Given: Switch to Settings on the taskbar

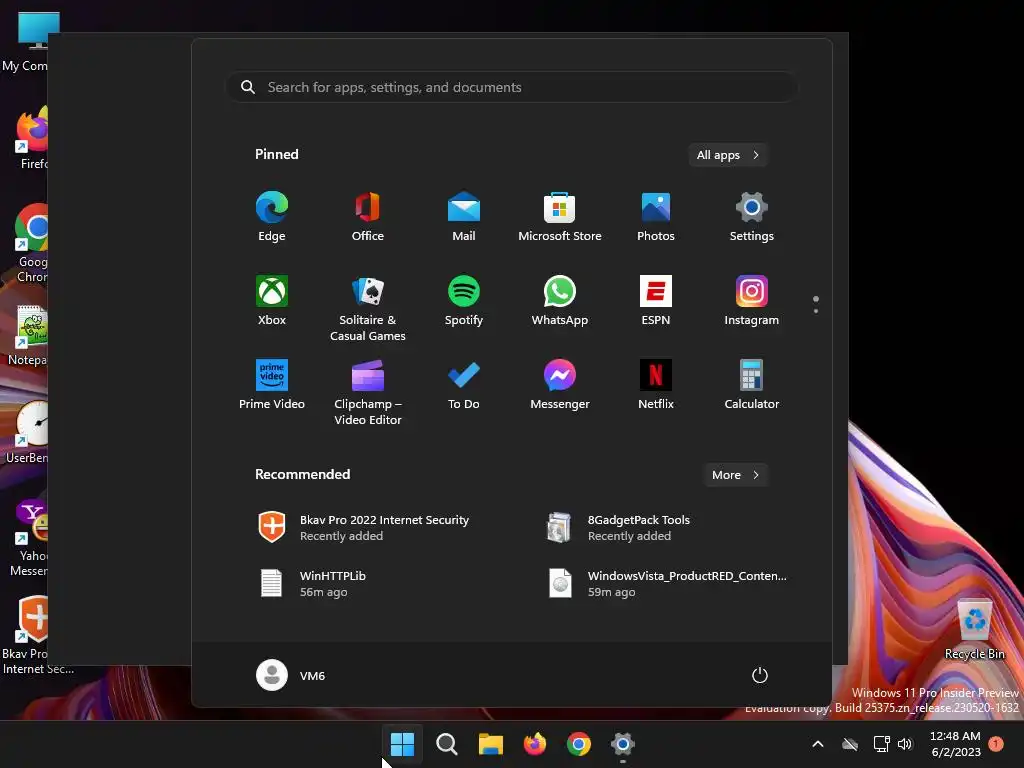Looking at the screenshot, I should [x=623, y=744].
